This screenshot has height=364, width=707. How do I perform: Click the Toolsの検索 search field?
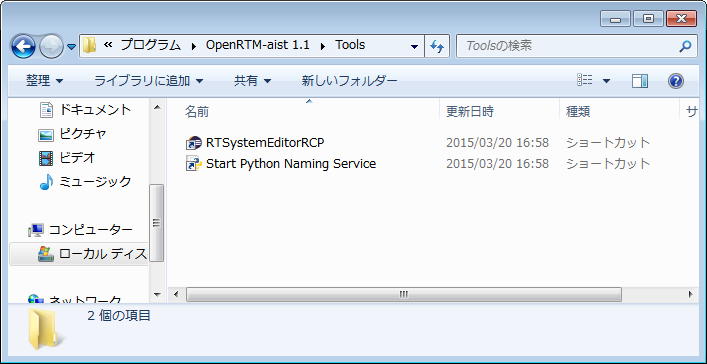click(x=567, y=46)
